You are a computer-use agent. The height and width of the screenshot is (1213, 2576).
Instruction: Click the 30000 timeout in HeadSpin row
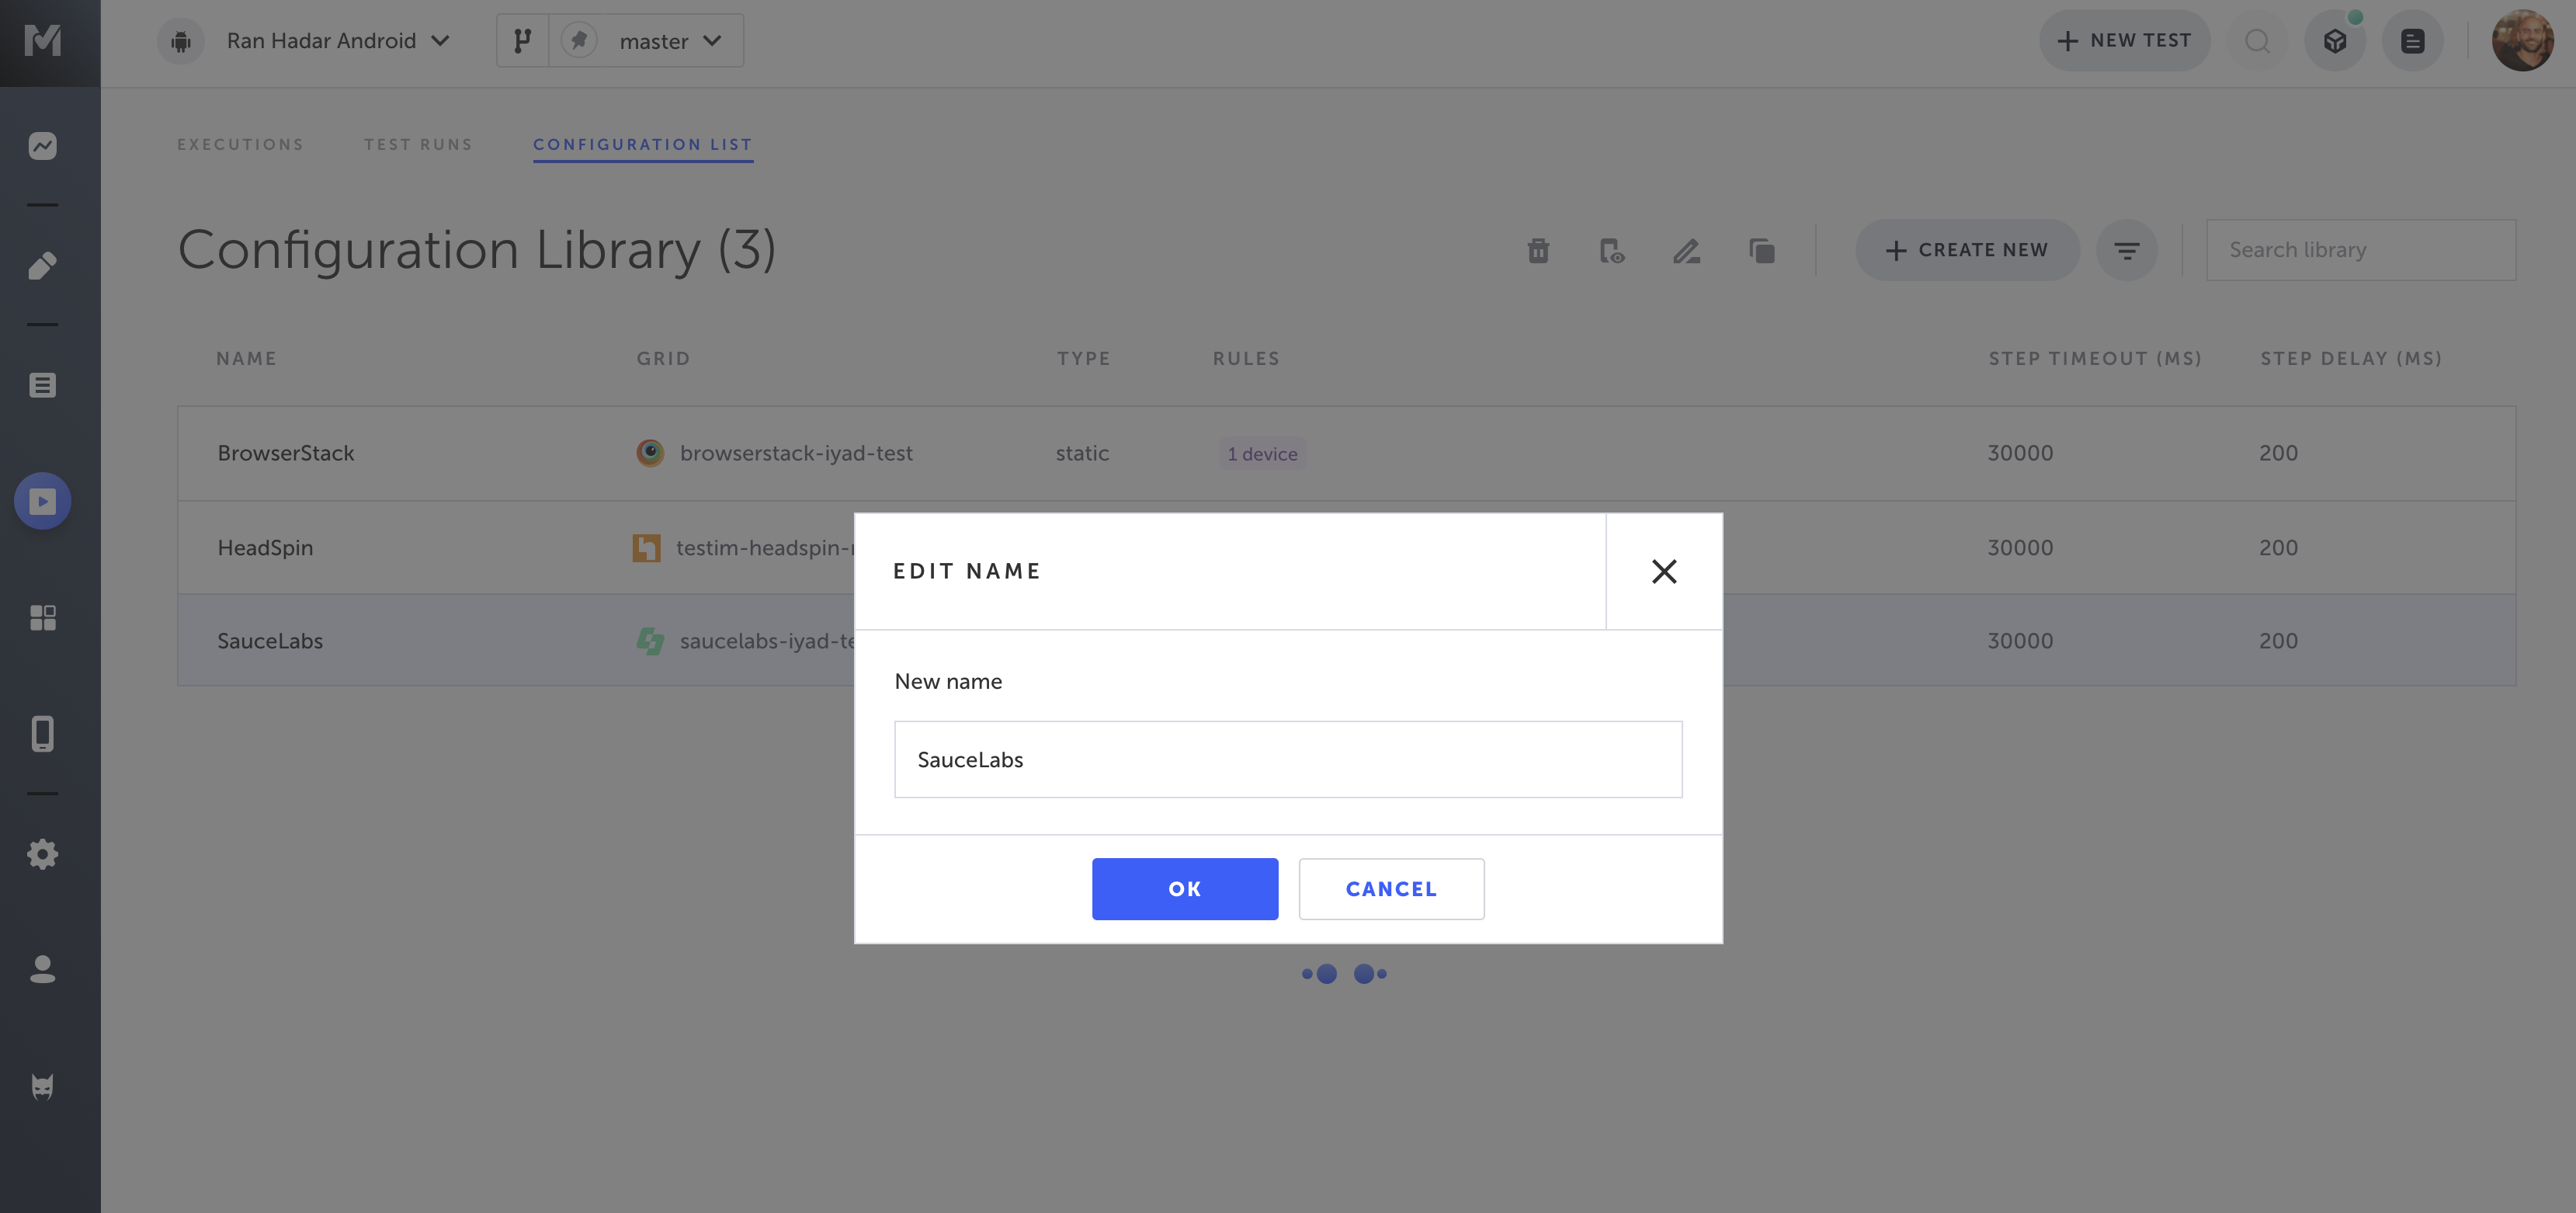coord(2020,548)
